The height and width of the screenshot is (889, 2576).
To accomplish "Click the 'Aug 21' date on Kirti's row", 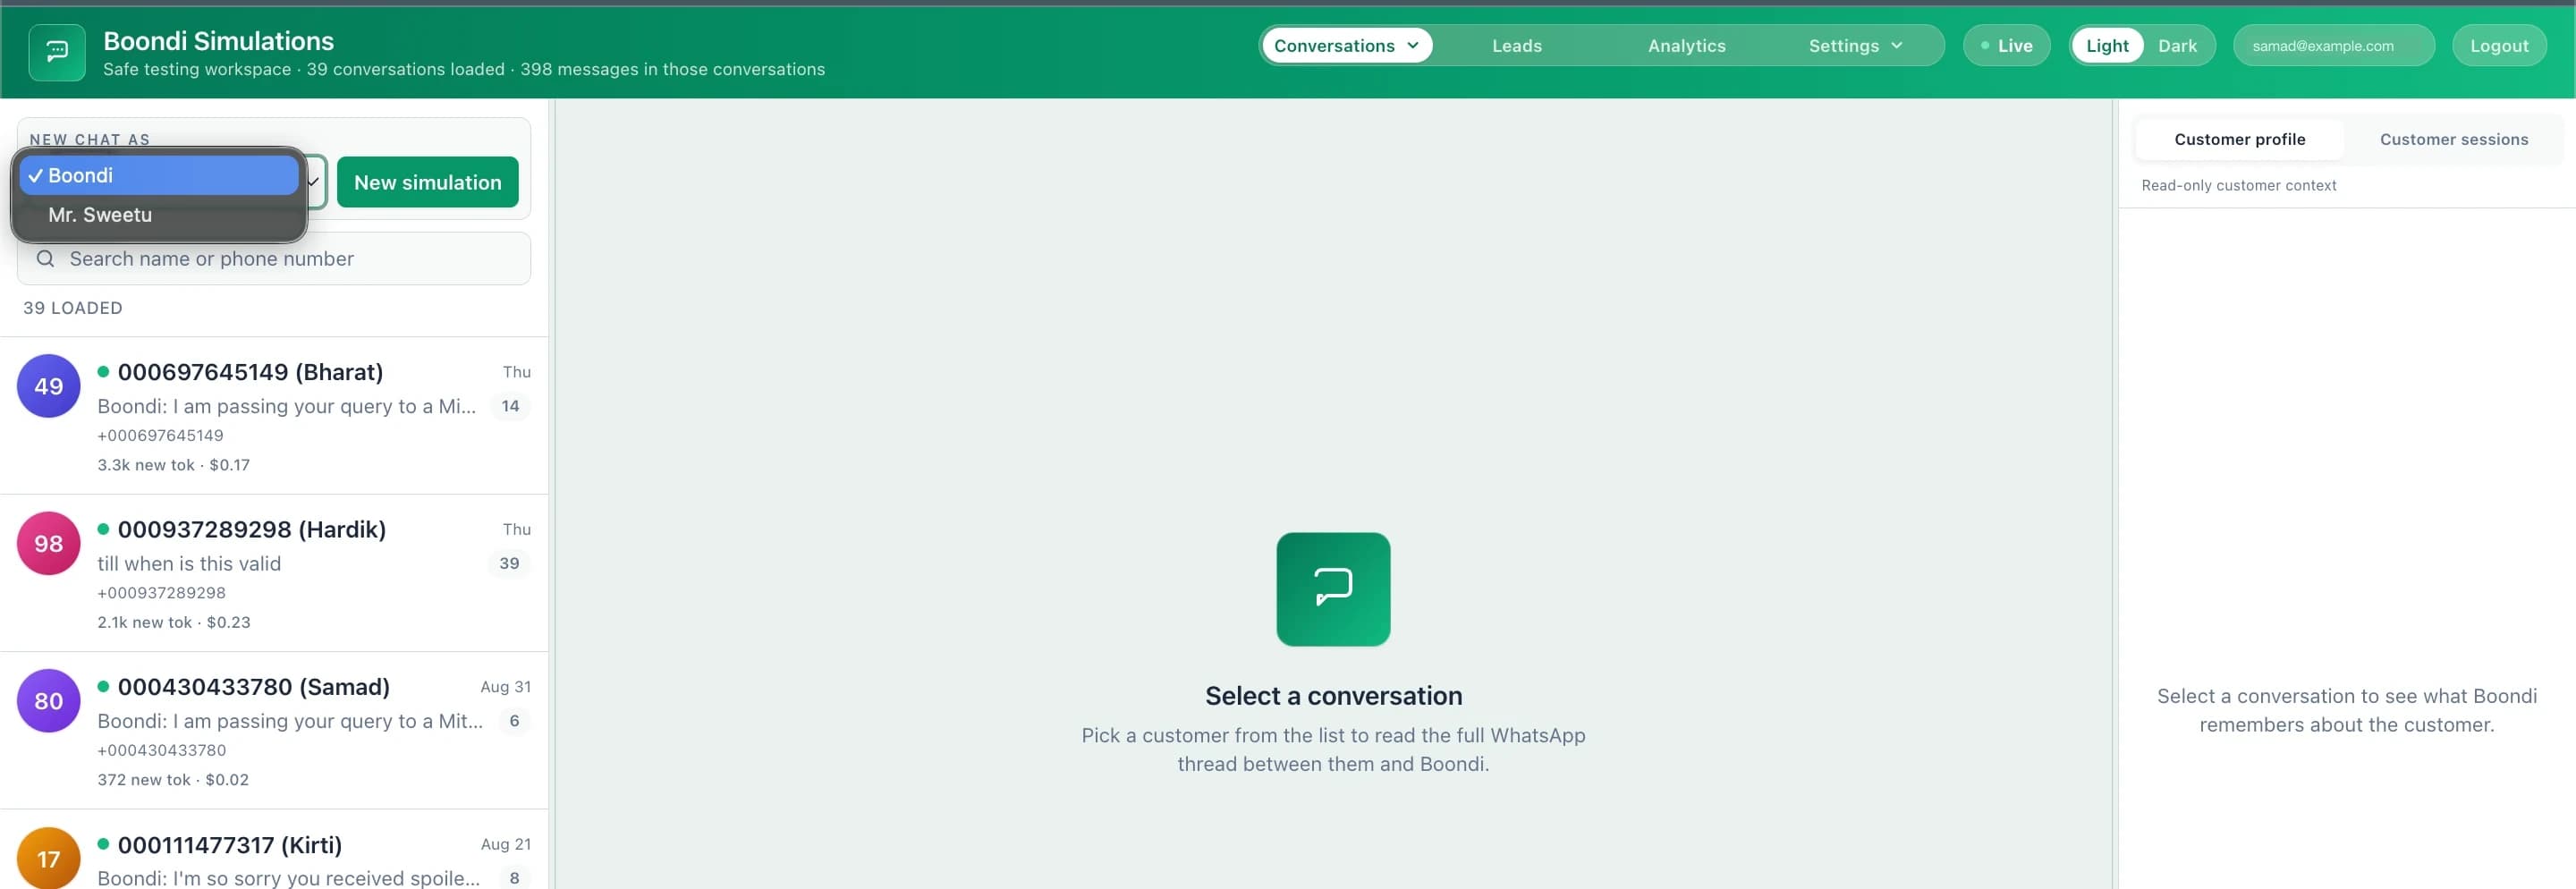I will 505,844.
